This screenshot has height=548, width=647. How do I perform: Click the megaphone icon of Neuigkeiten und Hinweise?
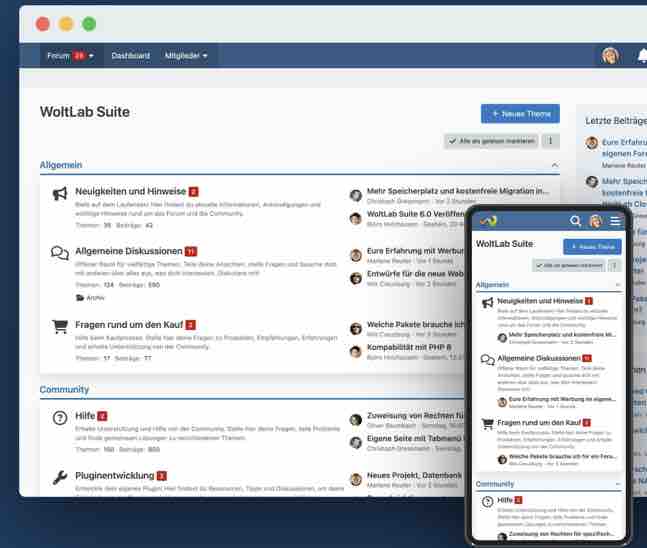60,193
